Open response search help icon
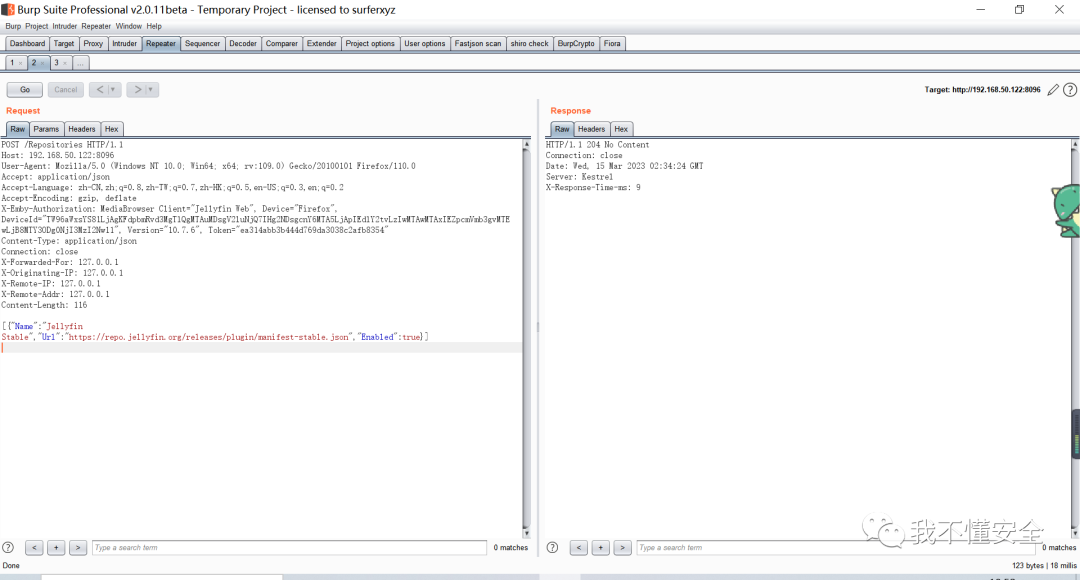 click(552, 548)
